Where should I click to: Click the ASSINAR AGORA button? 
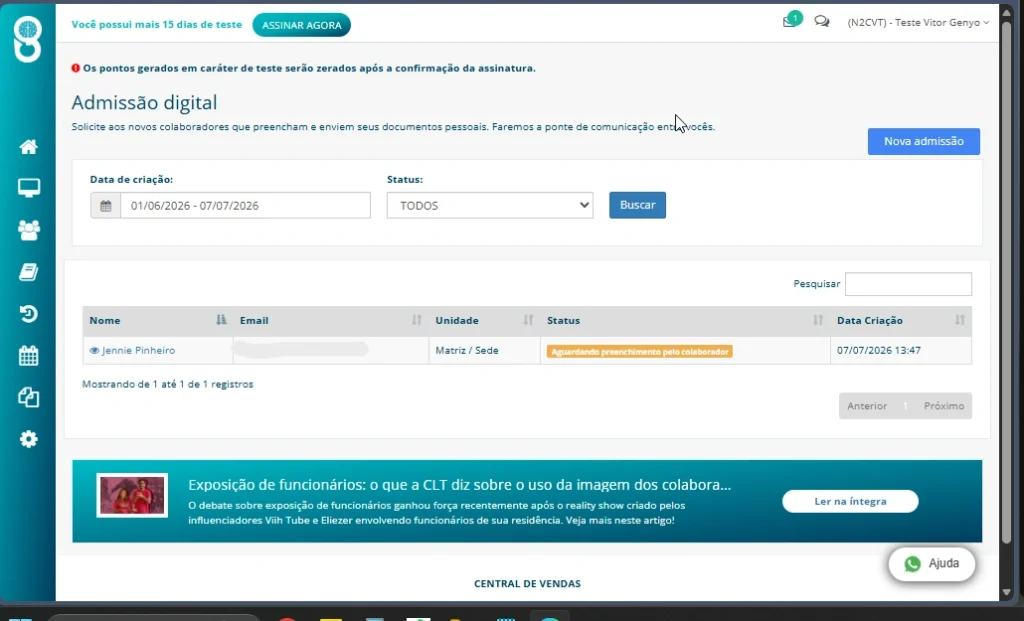(x=301, y=25)
